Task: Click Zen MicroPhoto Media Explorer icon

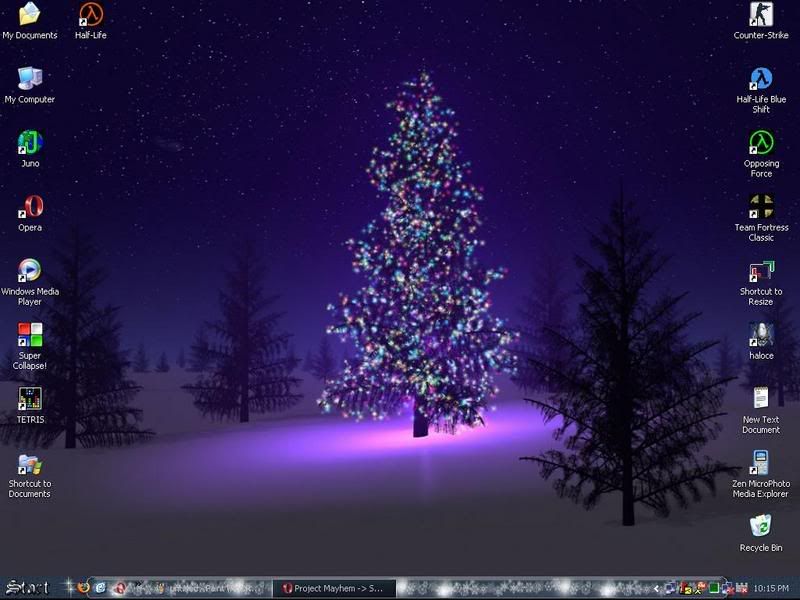Action: point(761,463)
